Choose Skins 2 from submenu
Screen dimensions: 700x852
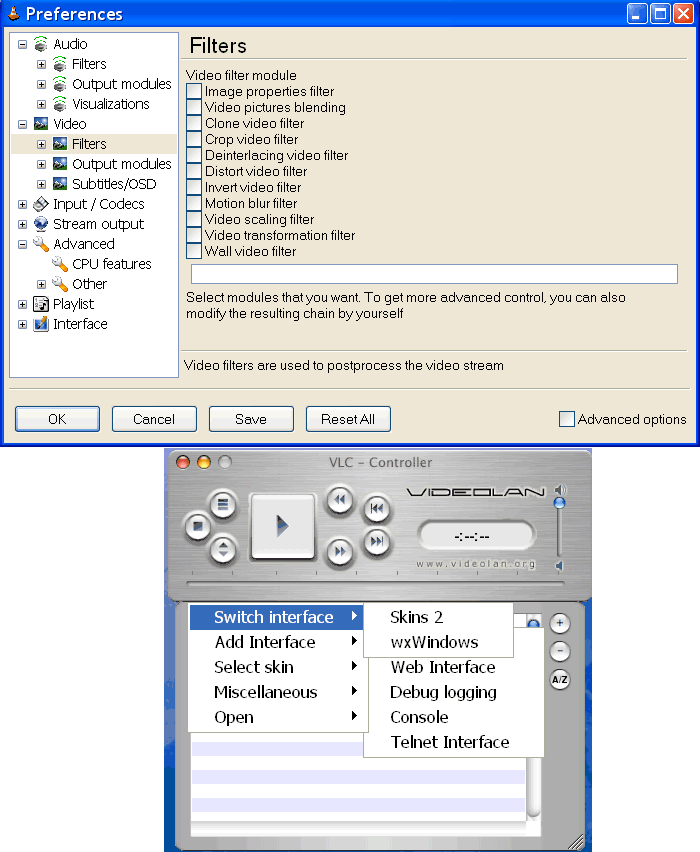(438, 617)
